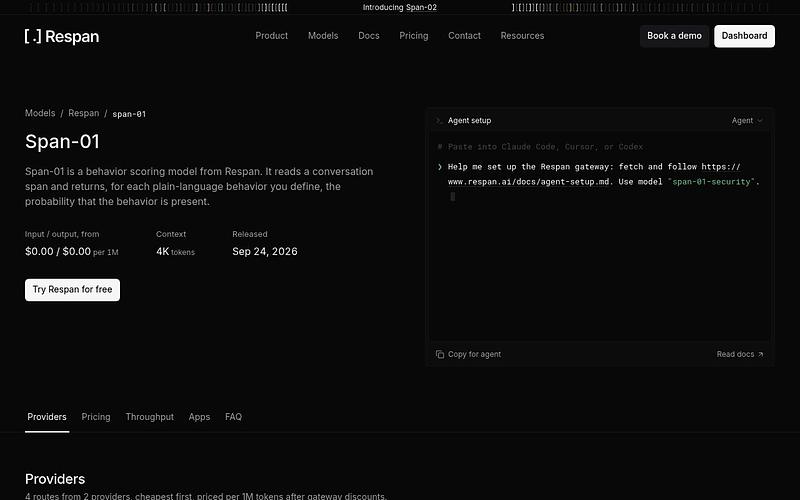
Task: Go to Models breadcrumb
Action: click(40, 113)
